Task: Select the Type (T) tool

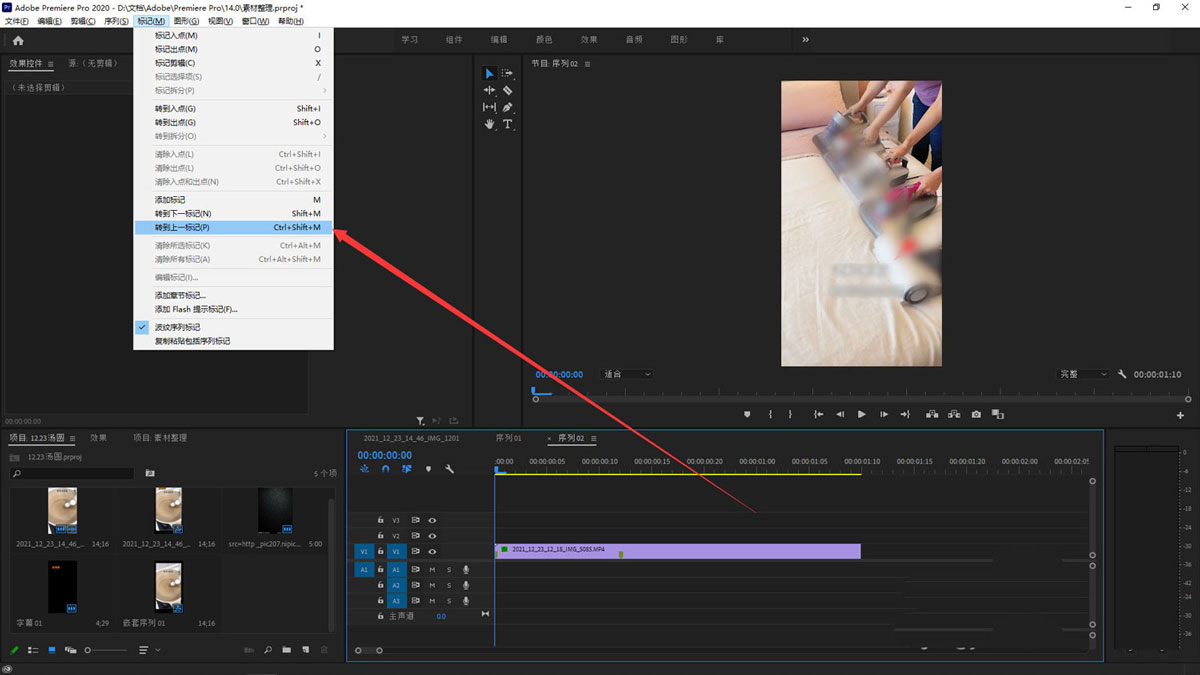Action: click(508, 124)
